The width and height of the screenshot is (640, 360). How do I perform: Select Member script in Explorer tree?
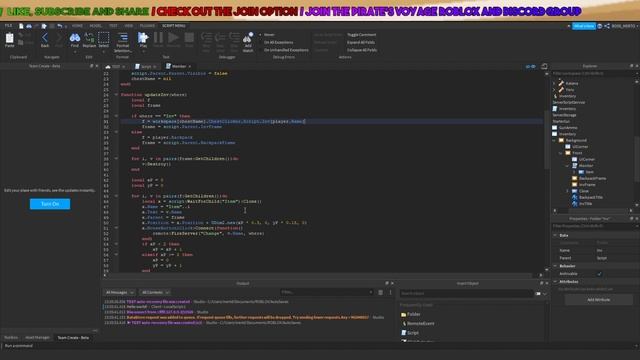pos(582,166)
